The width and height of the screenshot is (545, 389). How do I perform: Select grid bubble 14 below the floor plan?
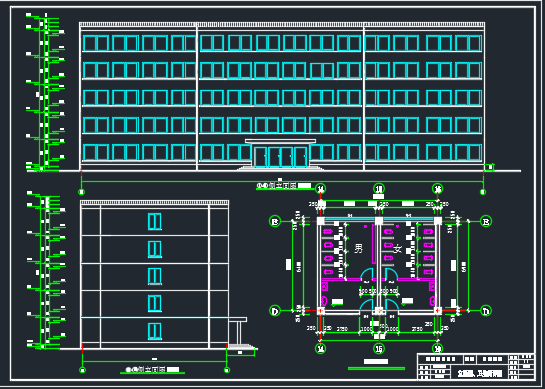[x=320, y=348]
